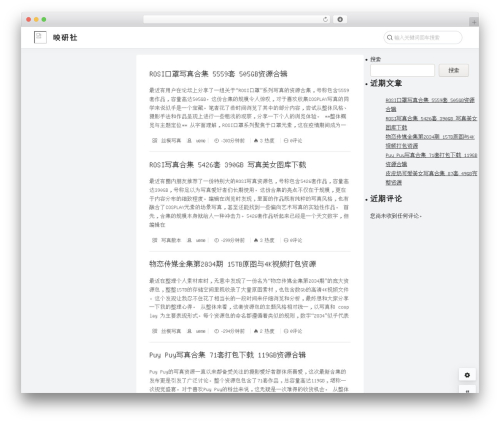This screenshot has height=423, width=500.
Task: Open author uone under the ROSI口罩 post
Action: (201, 141)
